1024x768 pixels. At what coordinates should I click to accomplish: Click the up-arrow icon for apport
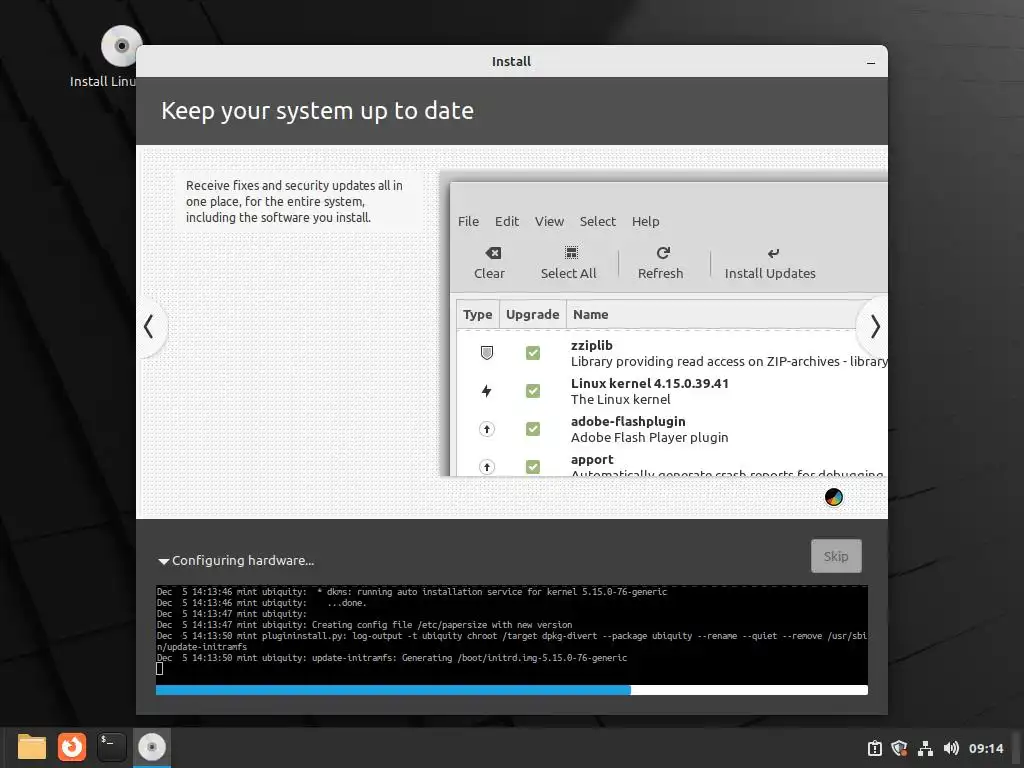[487, 466]
